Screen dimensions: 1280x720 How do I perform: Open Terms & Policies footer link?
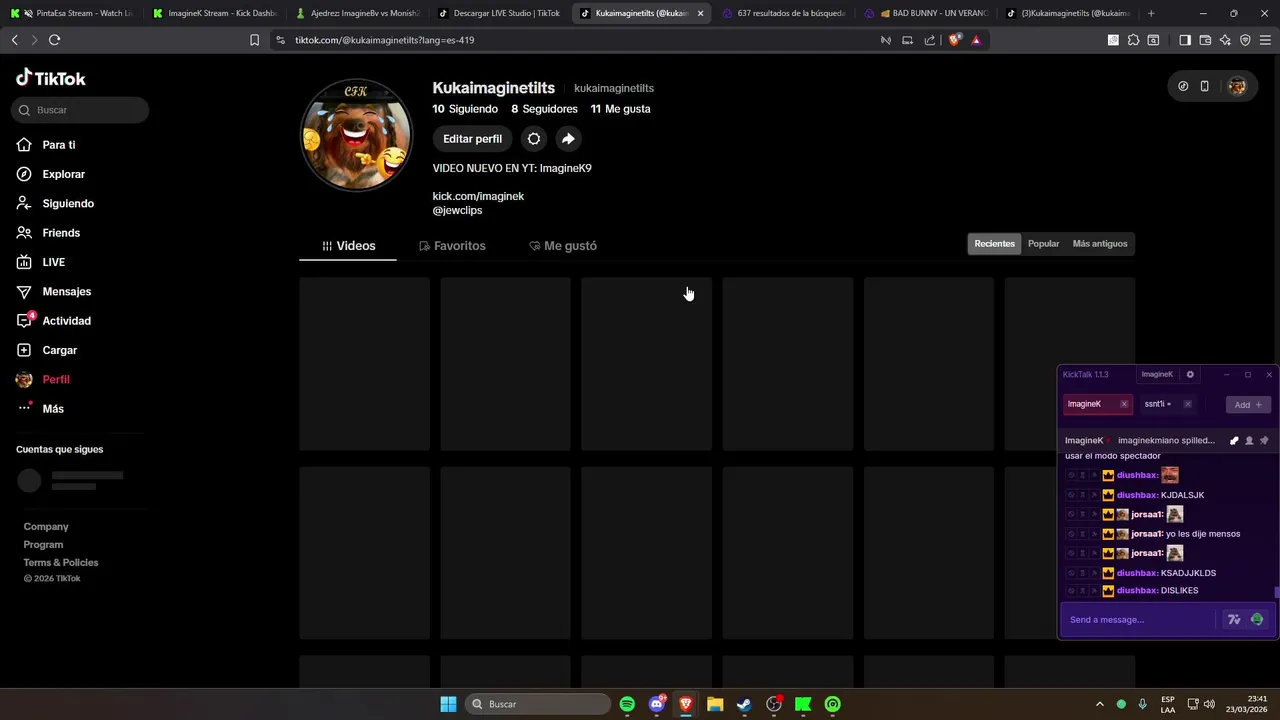61,563
